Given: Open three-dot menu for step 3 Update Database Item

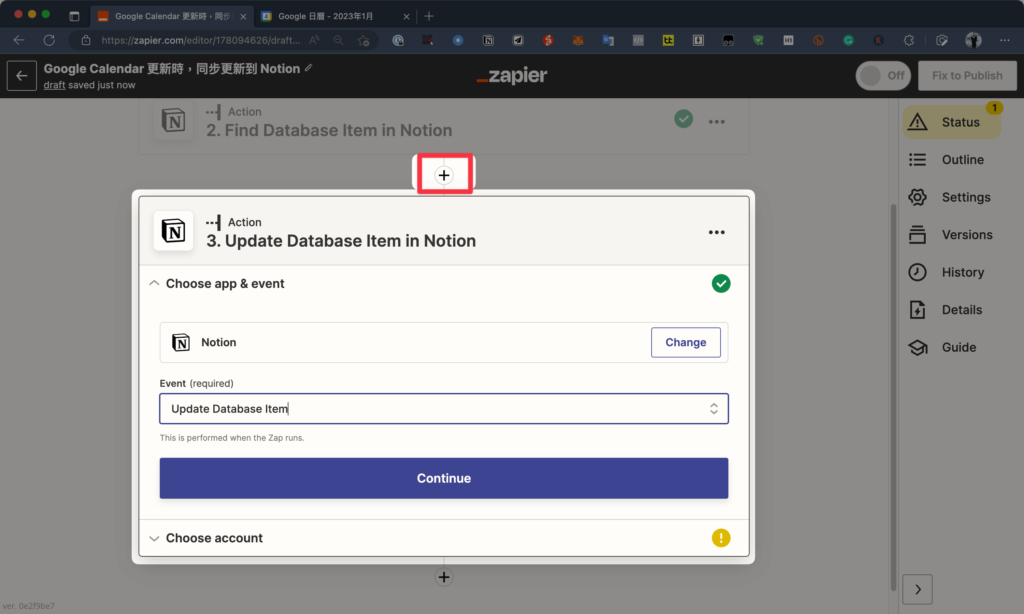Looking at the screenshot, I should (716, 233).
